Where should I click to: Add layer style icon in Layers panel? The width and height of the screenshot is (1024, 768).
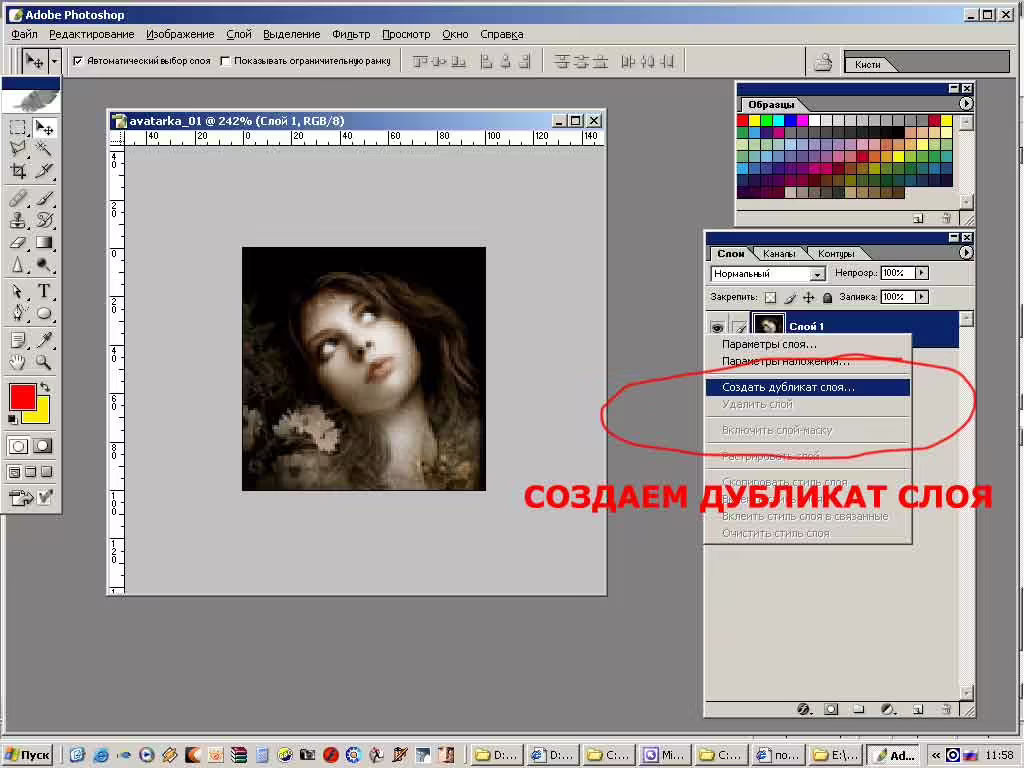(x=803, y=709)
